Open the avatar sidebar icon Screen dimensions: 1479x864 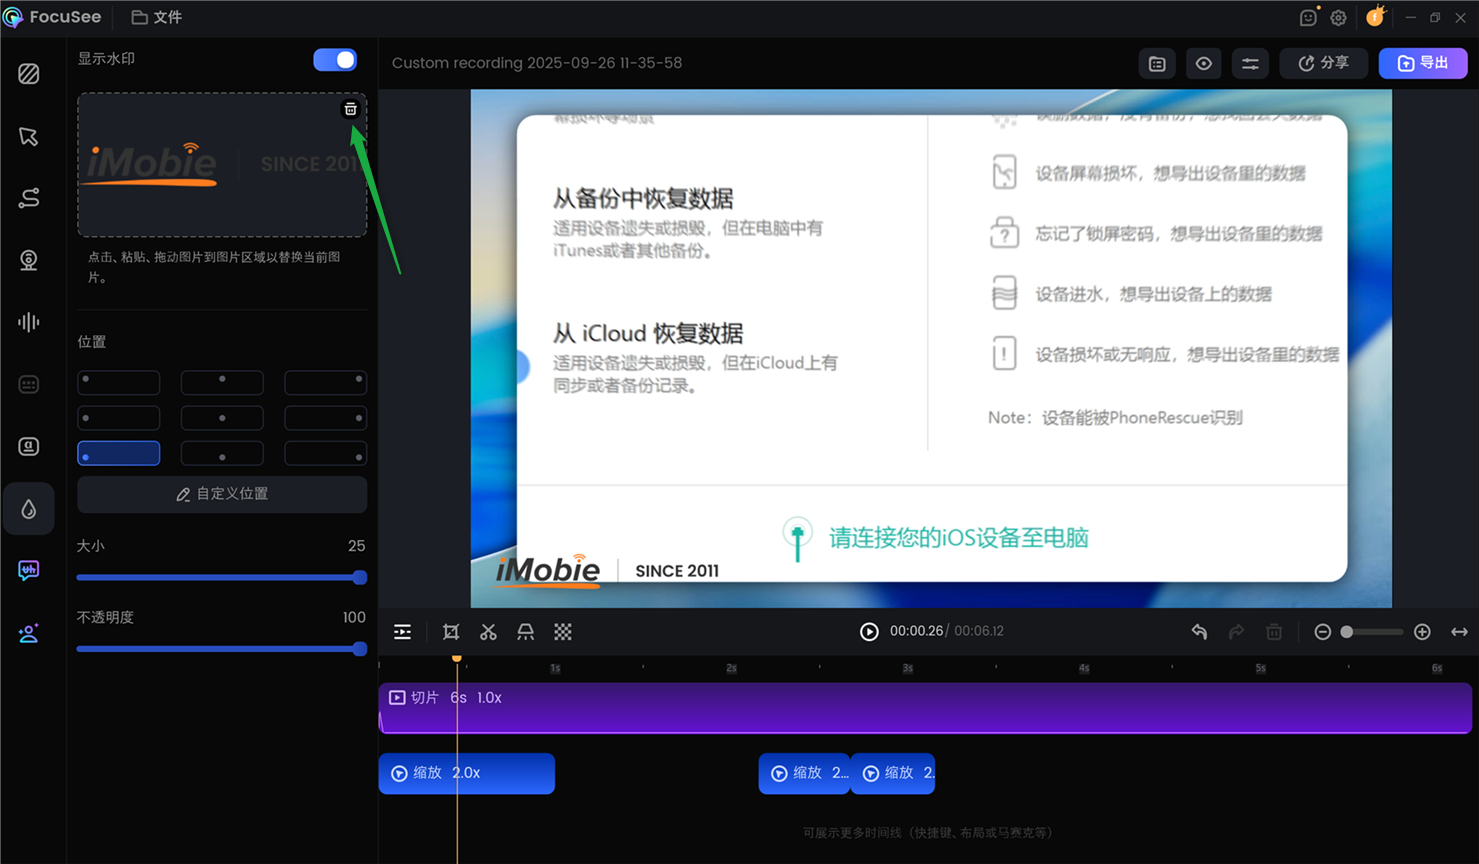tap(29, 633)
